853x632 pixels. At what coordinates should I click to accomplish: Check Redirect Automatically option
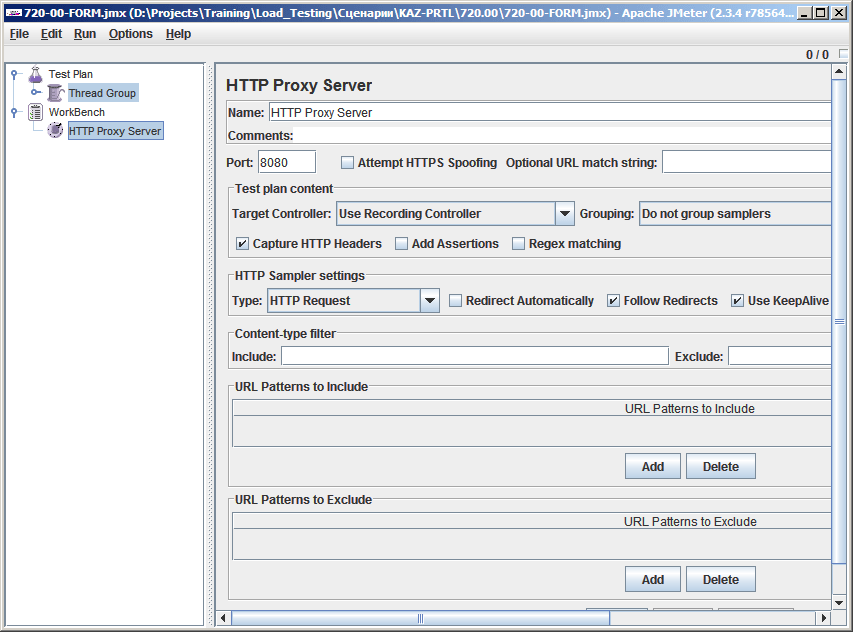coord(455,301)
